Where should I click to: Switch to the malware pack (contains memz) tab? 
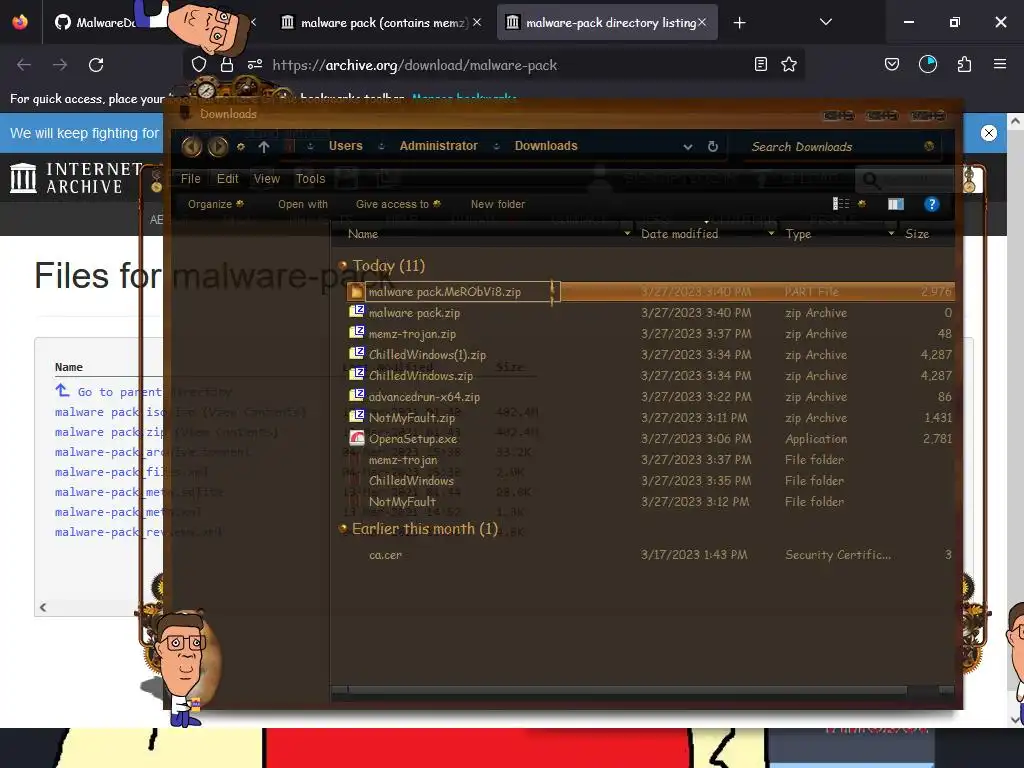coord(379,22)
